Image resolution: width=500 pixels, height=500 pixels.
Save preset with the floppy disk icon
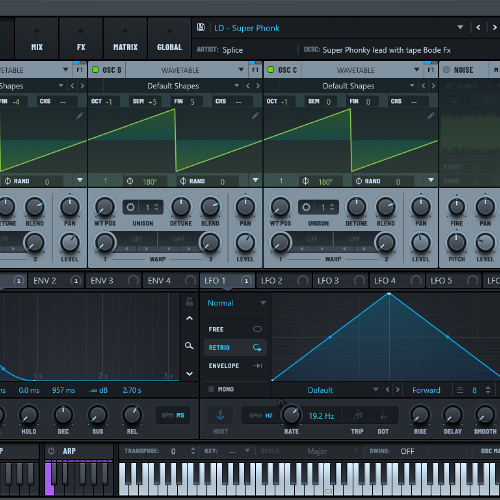coord(201,27)
